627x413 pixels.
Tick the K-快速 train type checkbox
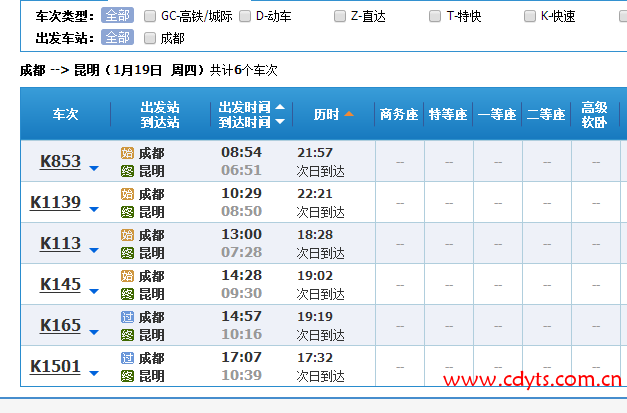coord(530,17)
